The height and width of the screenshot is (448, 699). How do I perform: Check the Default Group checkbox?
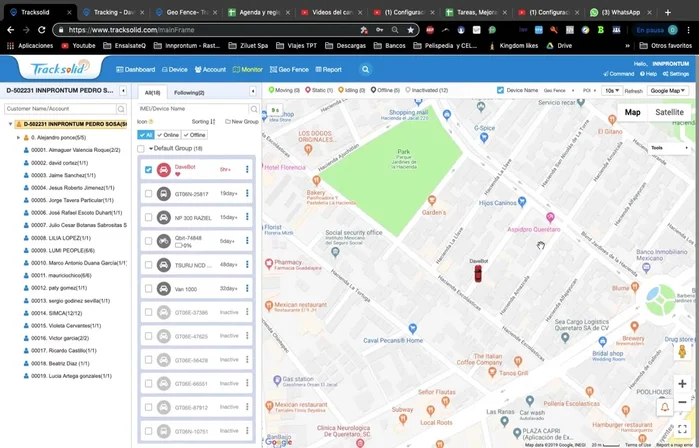pos(141,148)
